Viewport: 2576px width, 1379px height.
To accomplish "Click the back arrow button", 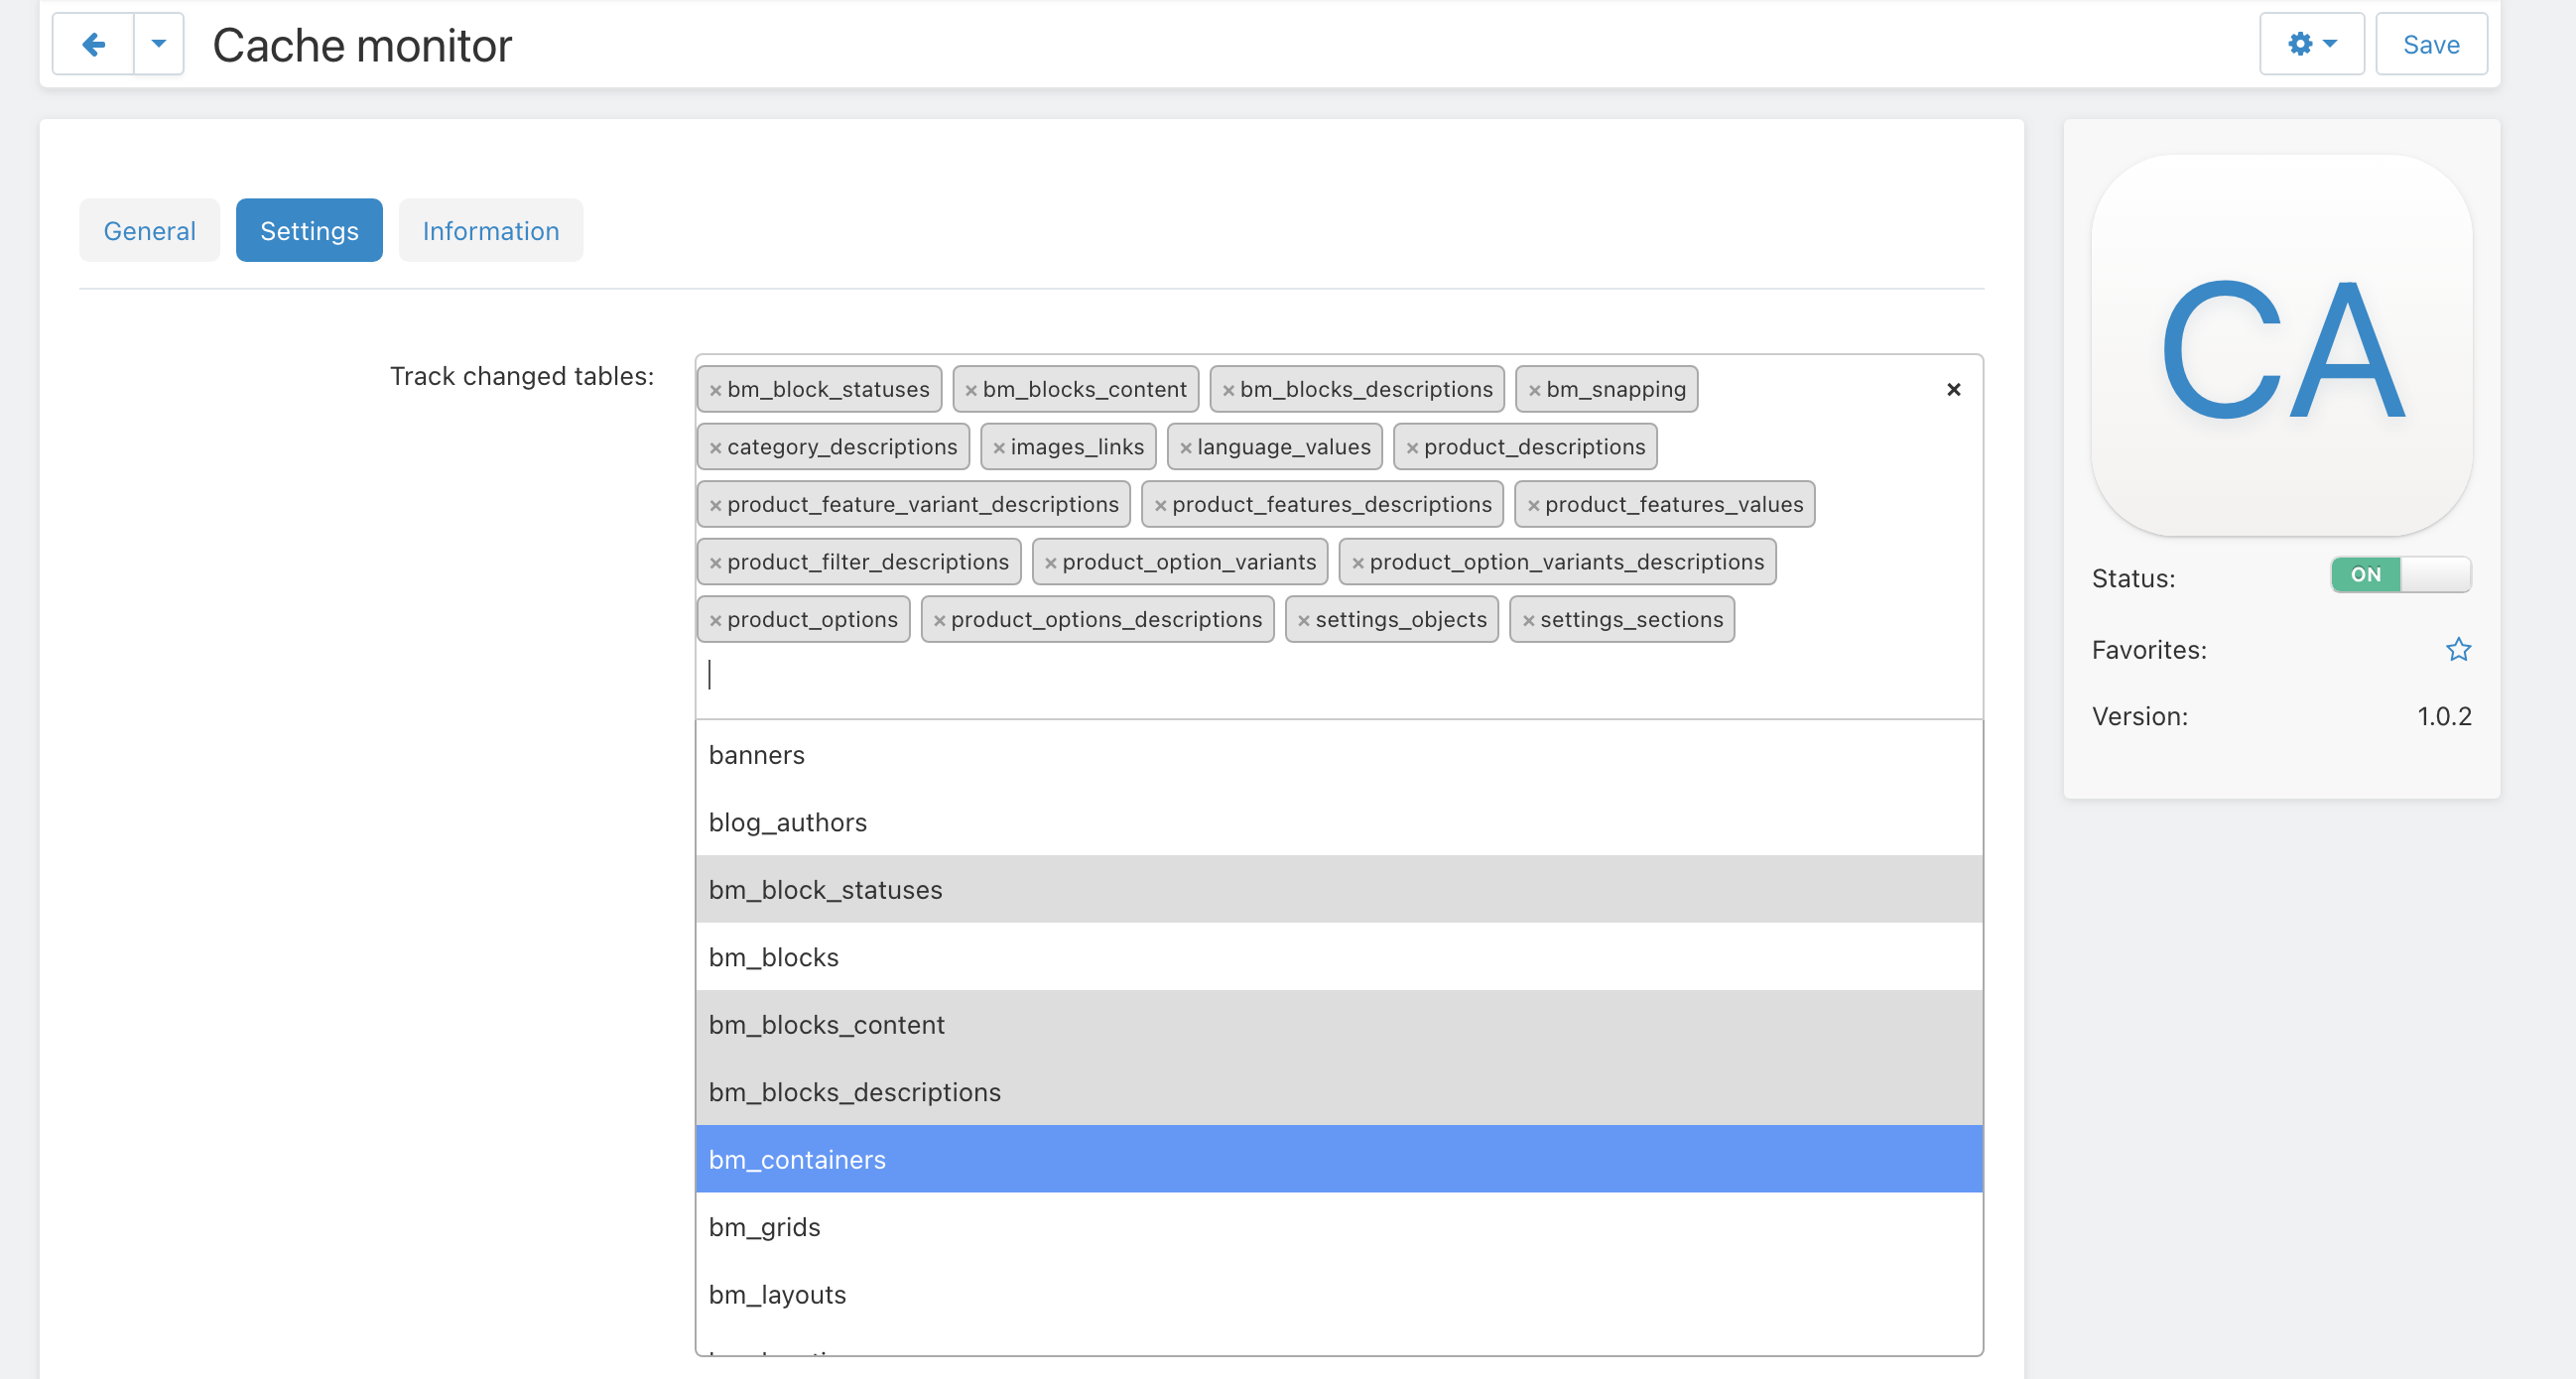I will coord(92,44).
